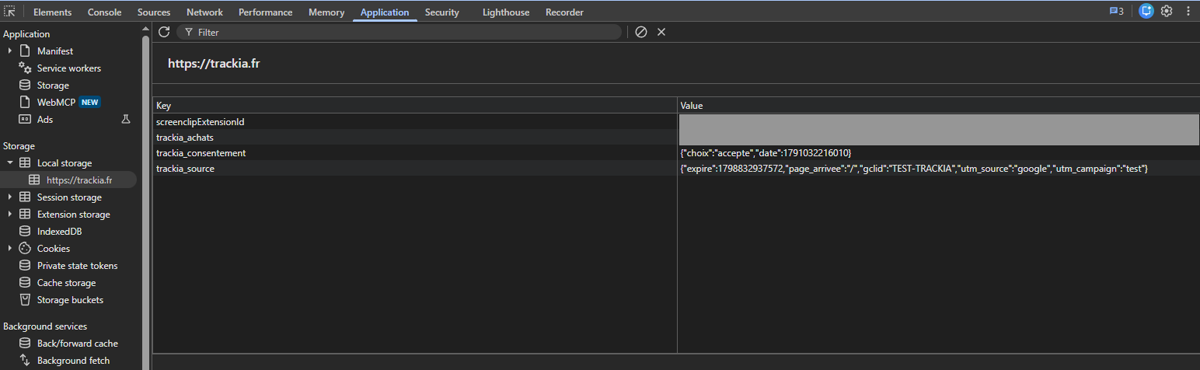Clear all local storage entries icon

click(x=641, y=32)
